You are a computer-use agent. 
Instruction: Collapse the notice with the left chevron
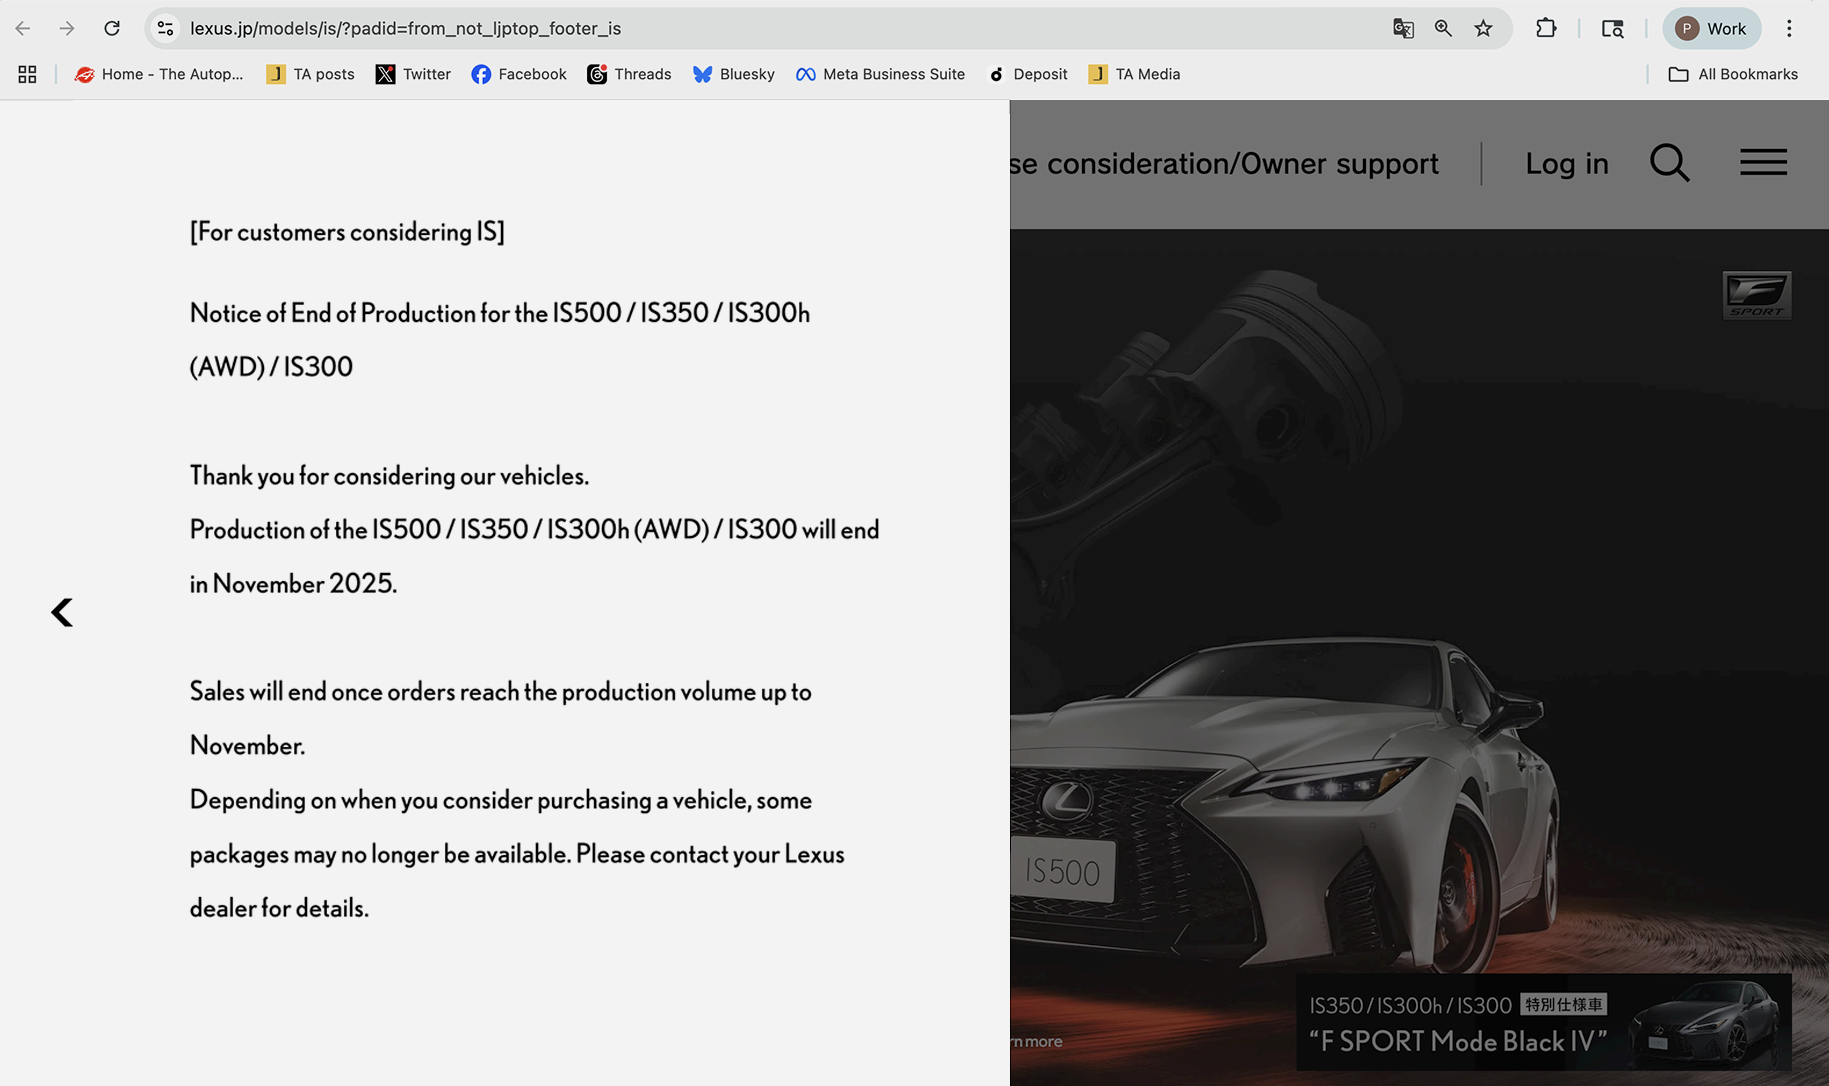point(61,612)
